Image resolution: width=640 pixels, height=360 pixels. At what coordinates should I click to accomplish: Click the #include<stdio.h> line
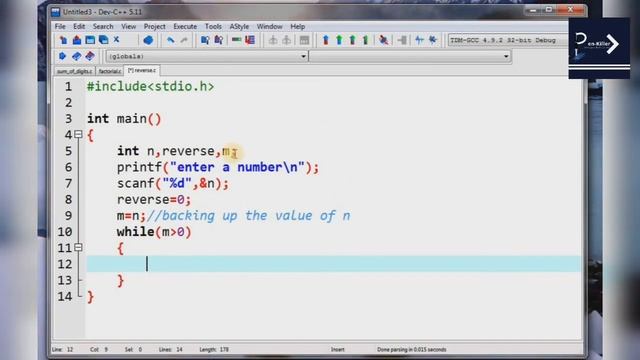click(x=150, y=87)
